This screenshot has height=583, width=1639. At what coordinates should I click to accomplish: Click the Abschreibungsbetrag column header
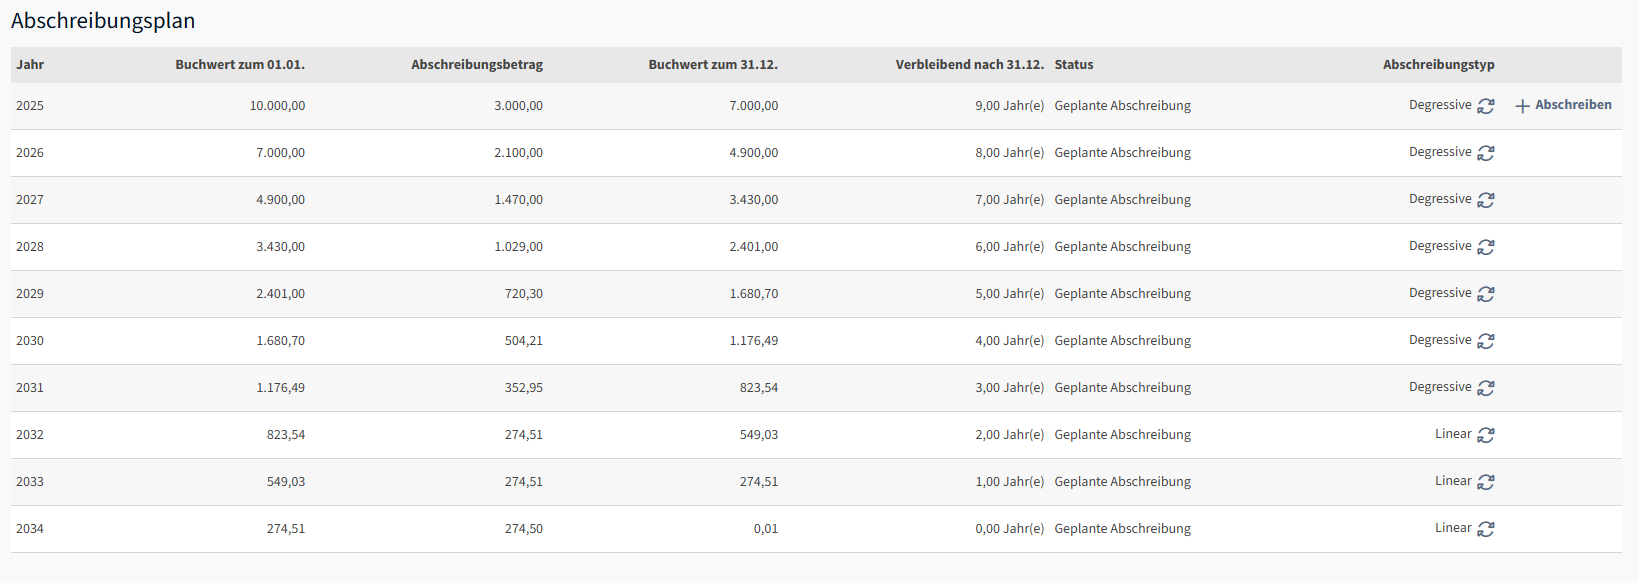pos(477,65)
